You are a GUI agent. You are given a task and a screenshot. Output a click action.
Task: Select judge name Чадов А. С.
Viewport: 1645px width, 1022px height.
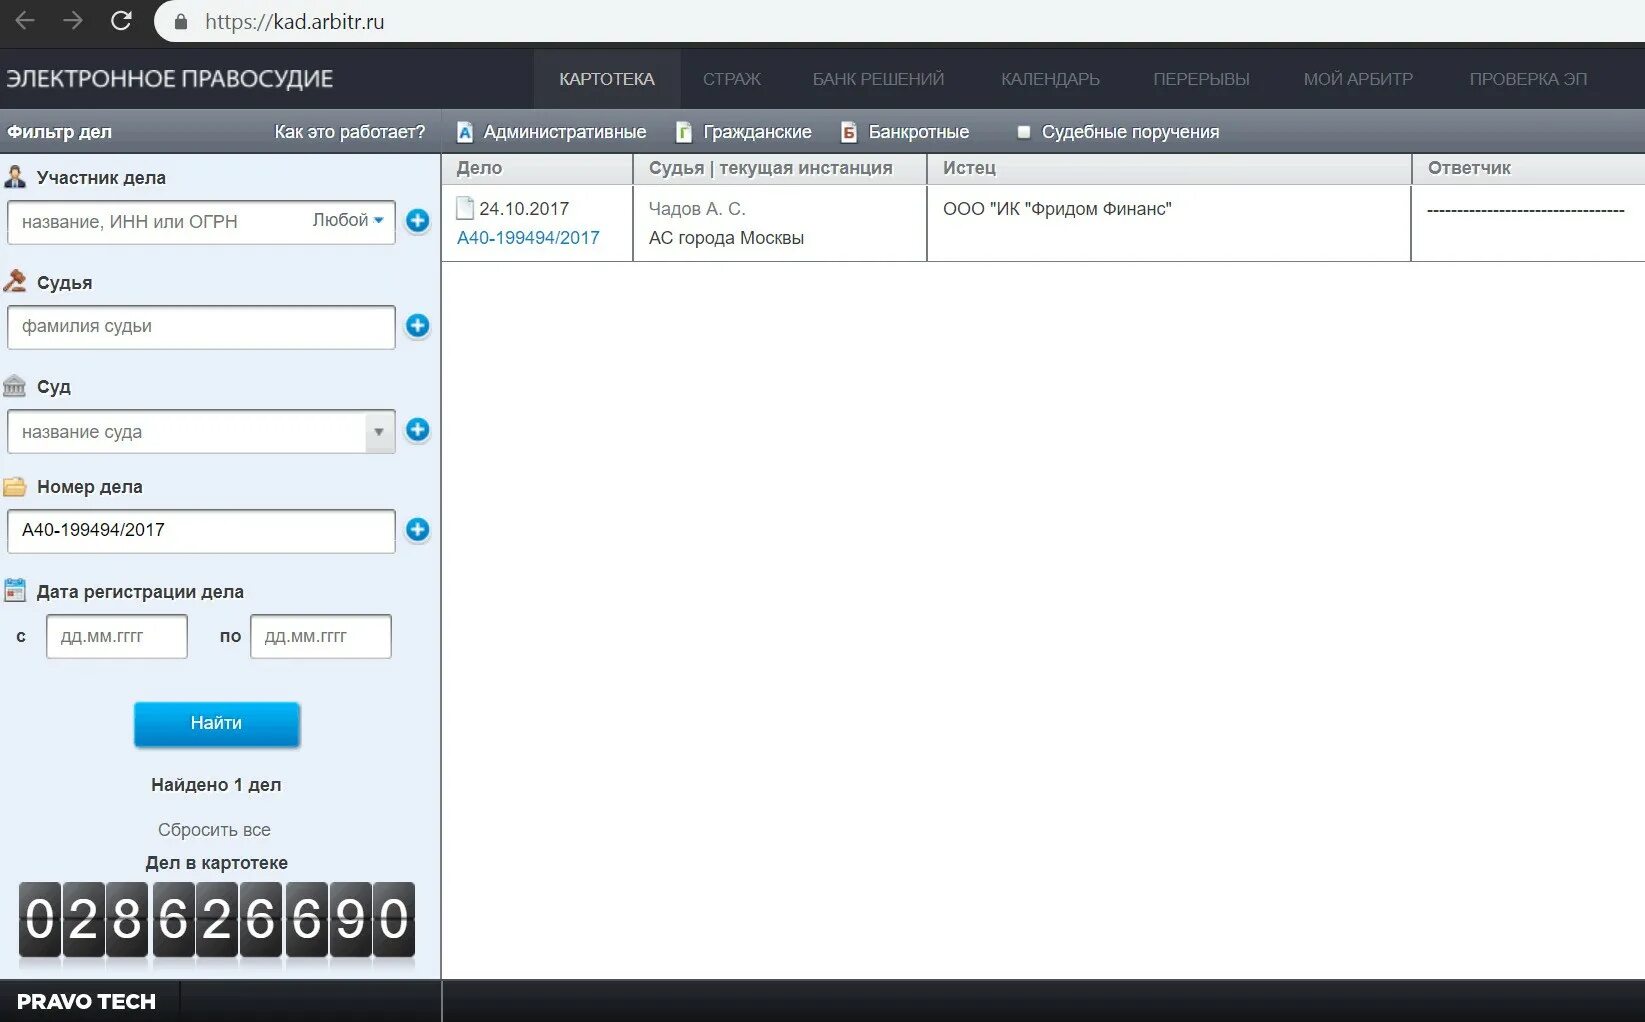697,209
